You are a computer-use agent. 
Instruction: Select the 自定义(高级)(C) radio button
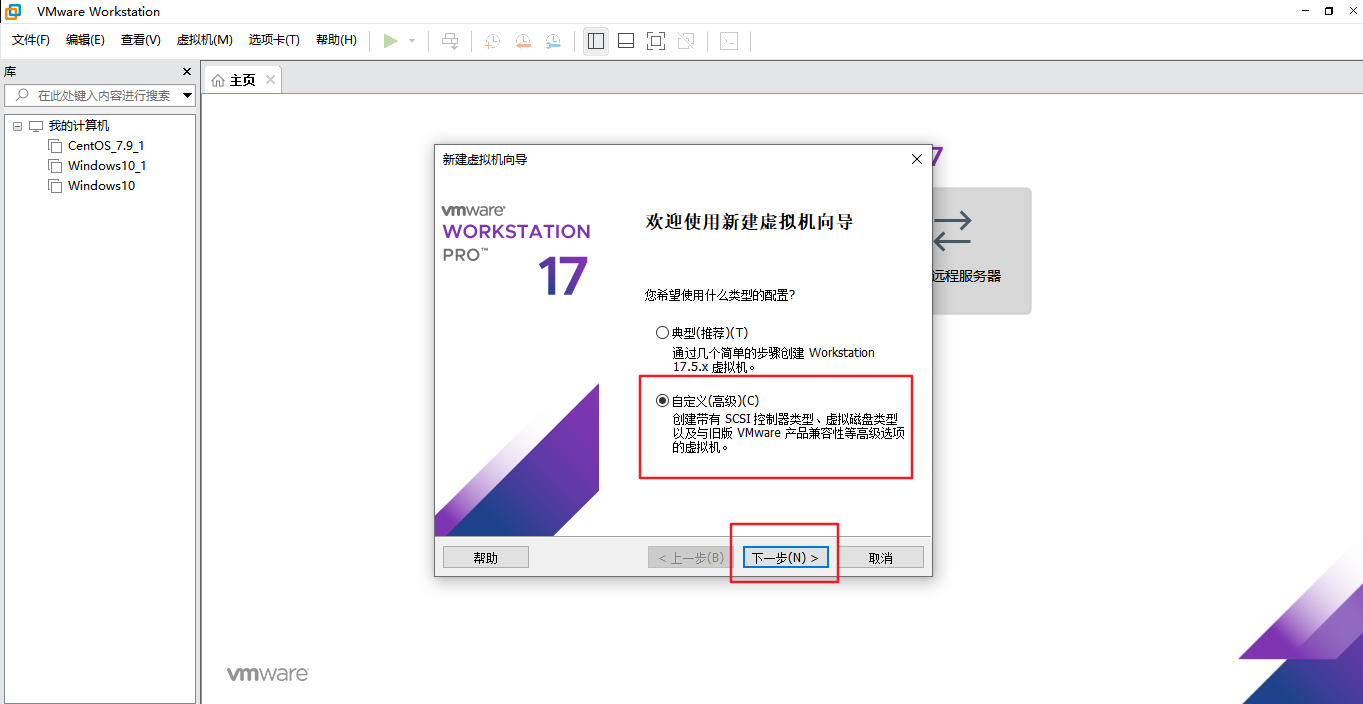point(662,399)
